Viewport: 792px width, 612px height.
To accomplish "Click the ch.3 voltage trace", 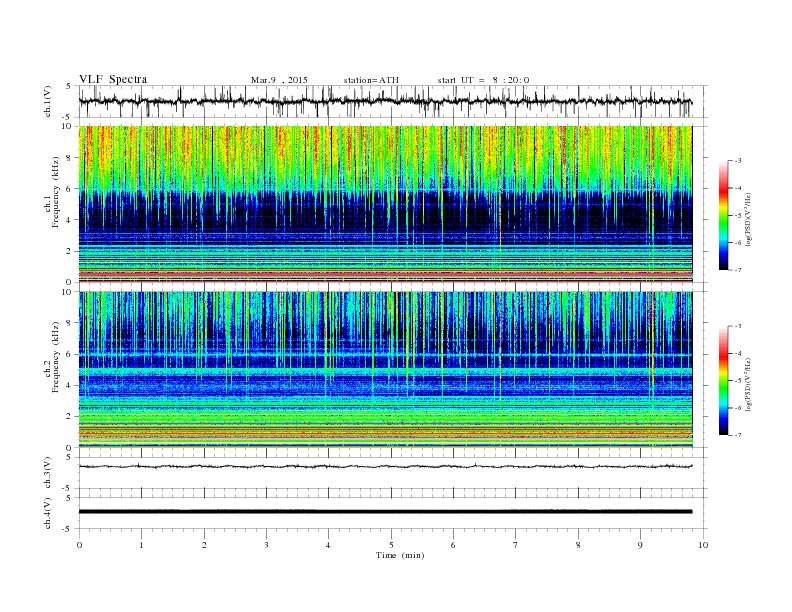I will pyautogui.click(x=385, y=466).
